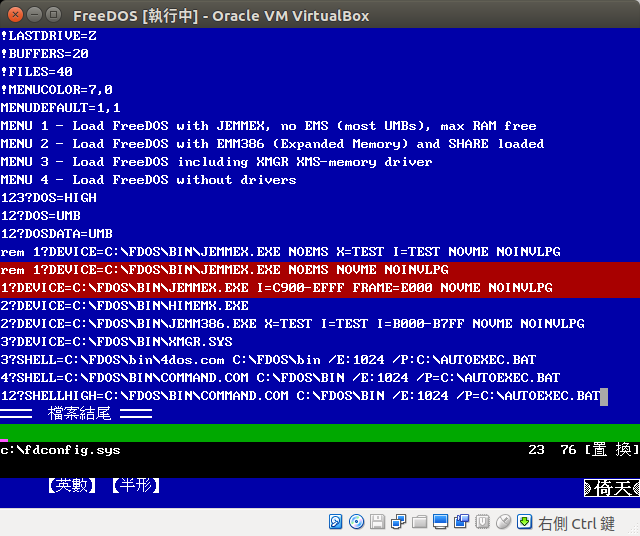The image size is (640, 536).
Task: Toggle the 【半形】 half-width indicator
Action: (136, 485)
